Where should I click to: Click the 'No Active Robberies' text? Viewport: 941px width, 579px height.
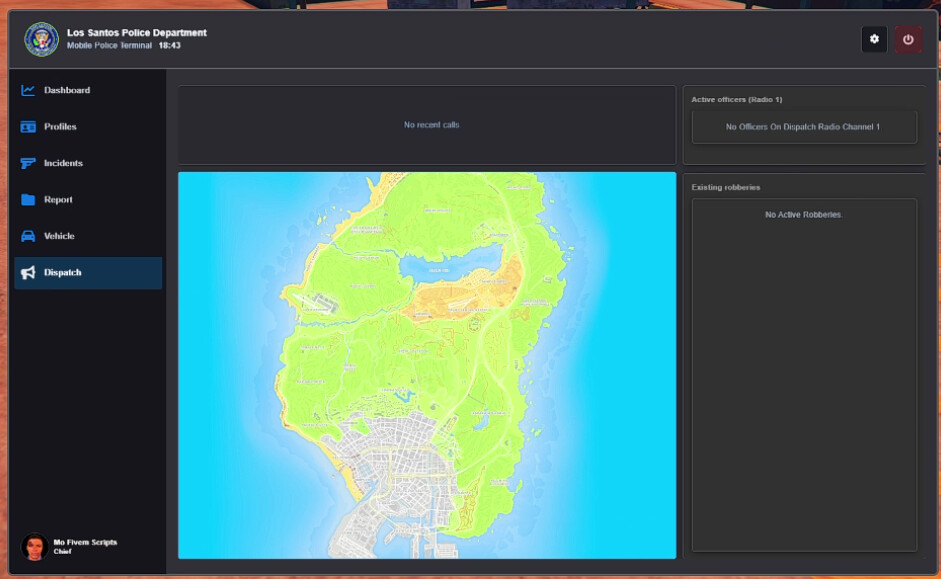tap(803, 214)
